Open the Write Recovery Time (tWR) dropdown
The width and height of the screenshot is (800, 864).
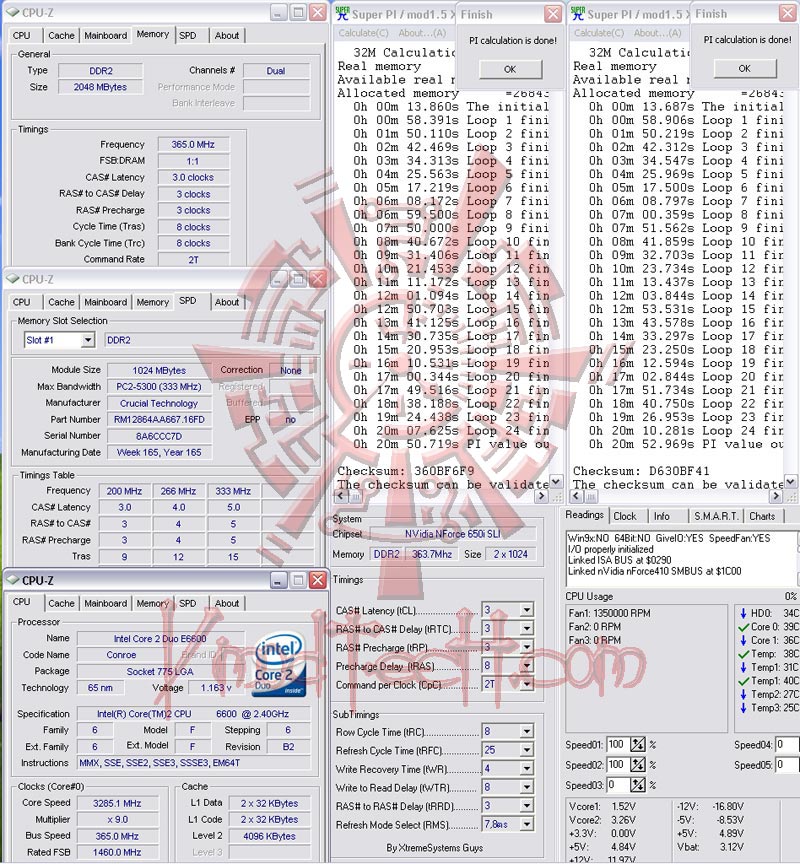click(527, 769)
